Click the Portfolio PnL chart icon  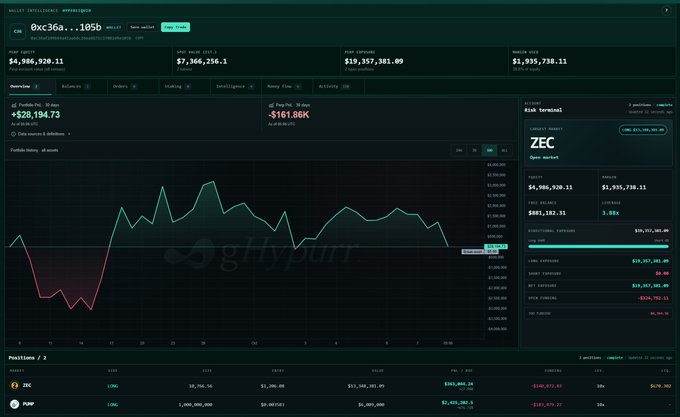[x=14, y=105]
